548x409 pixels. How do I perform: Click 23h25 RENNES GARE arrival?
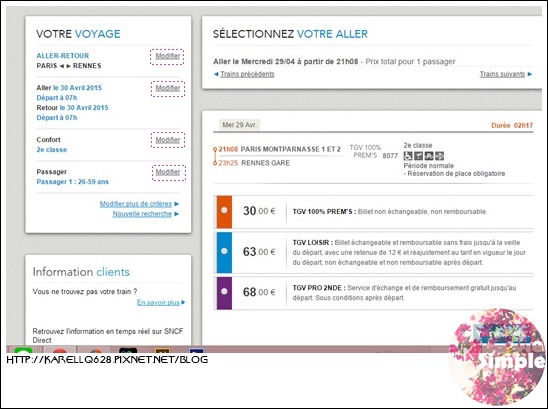point(254,163)
